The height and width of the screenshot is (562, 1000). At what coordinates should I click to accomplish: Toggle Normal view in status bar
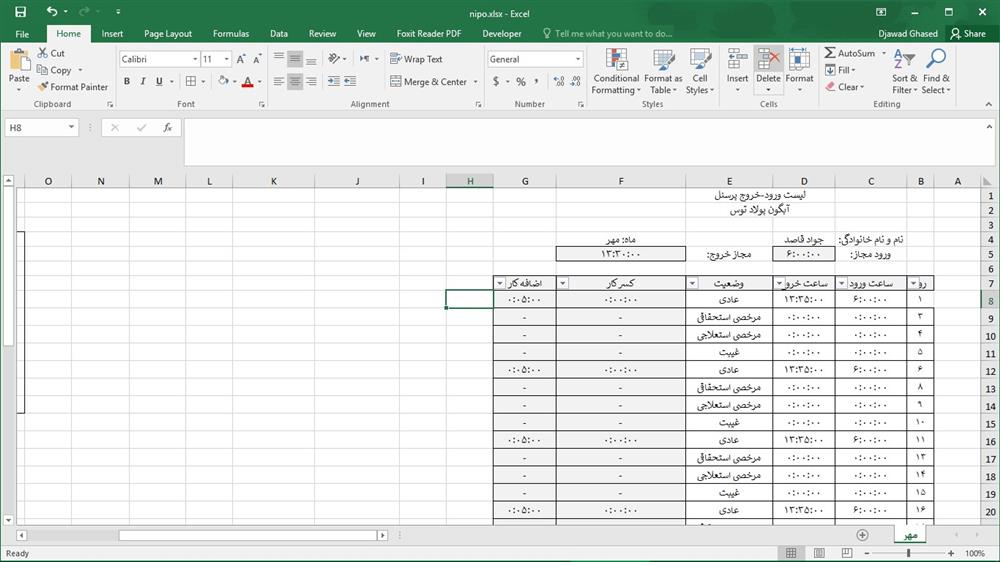(x=791, y=553)
